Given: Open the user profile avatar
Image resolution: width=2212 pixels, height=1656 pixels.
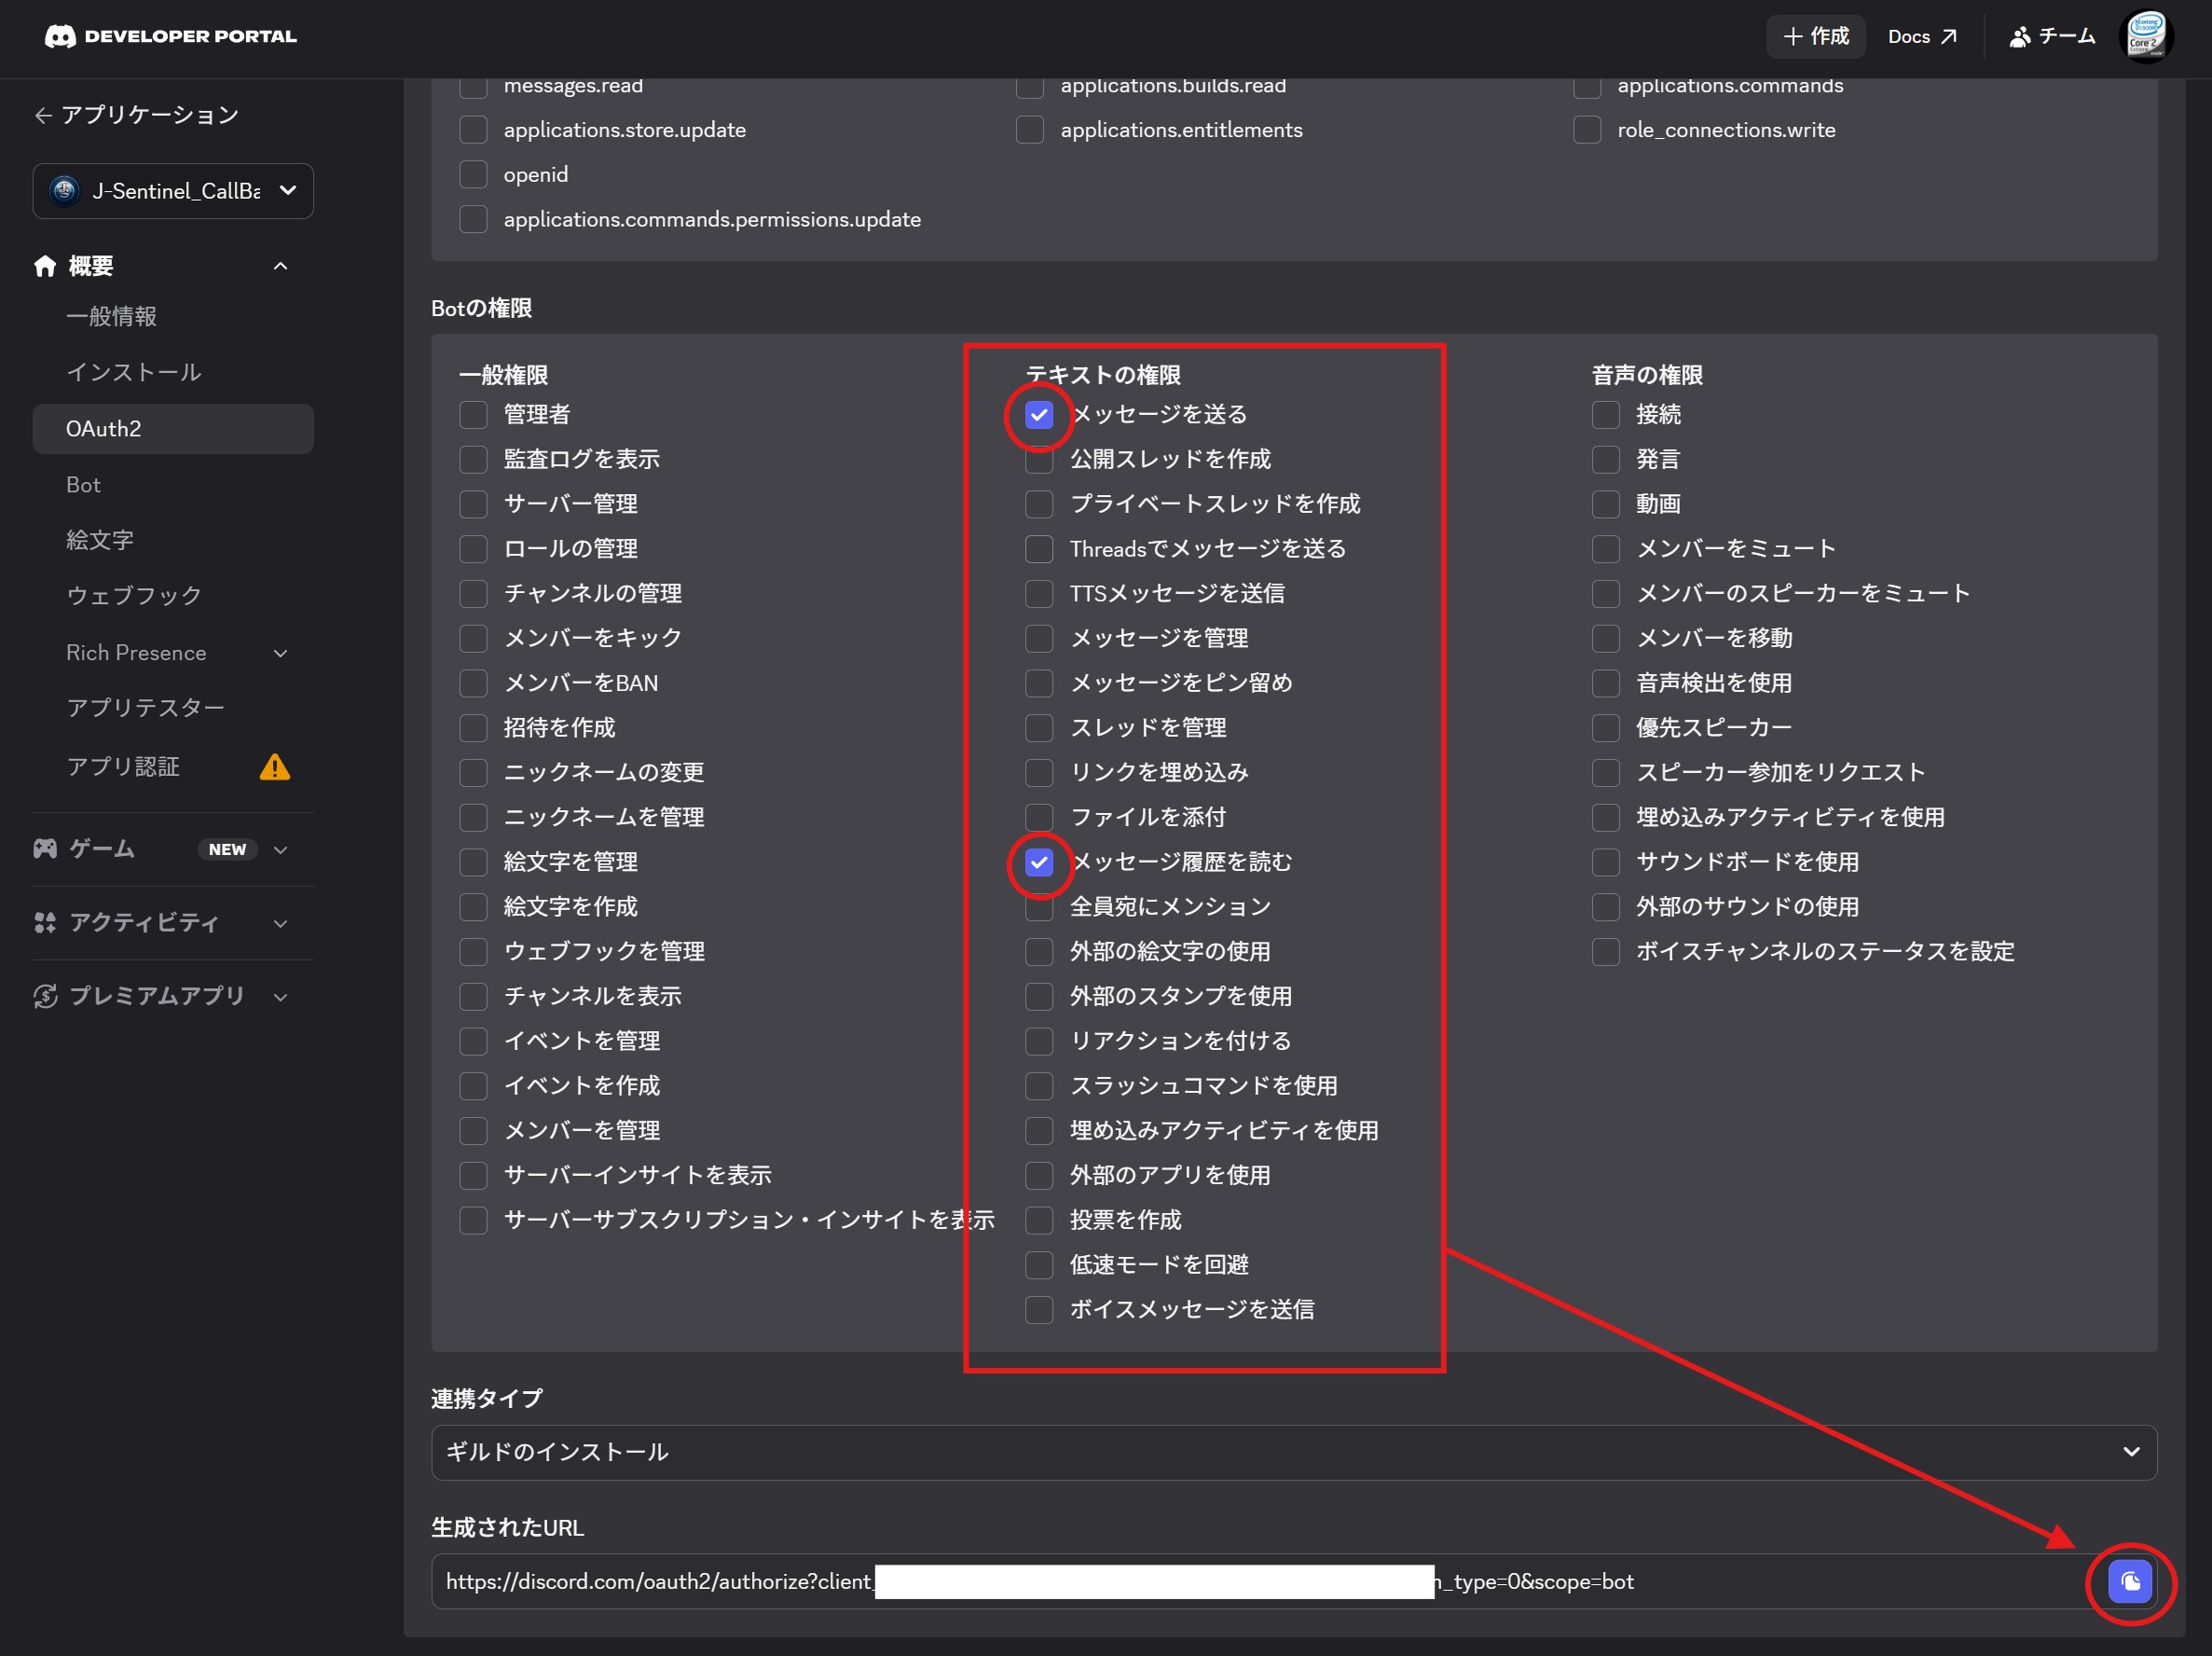Looking at the screenshot, I should click(2145, 36).
